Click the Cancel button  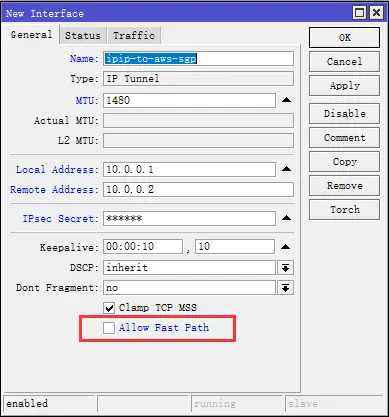click(x=344, y=62)
